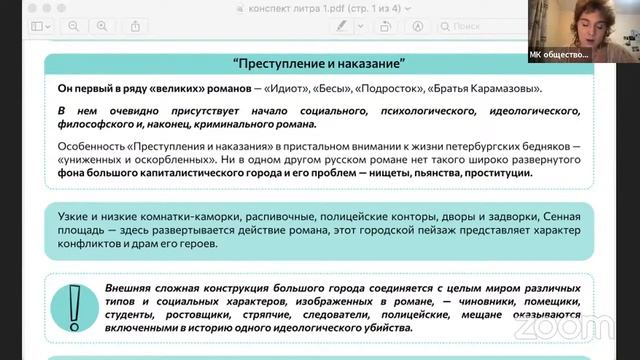
Task: Open the document title dropdown chevron
Action: pyautogui.click(x=407, y=9)
